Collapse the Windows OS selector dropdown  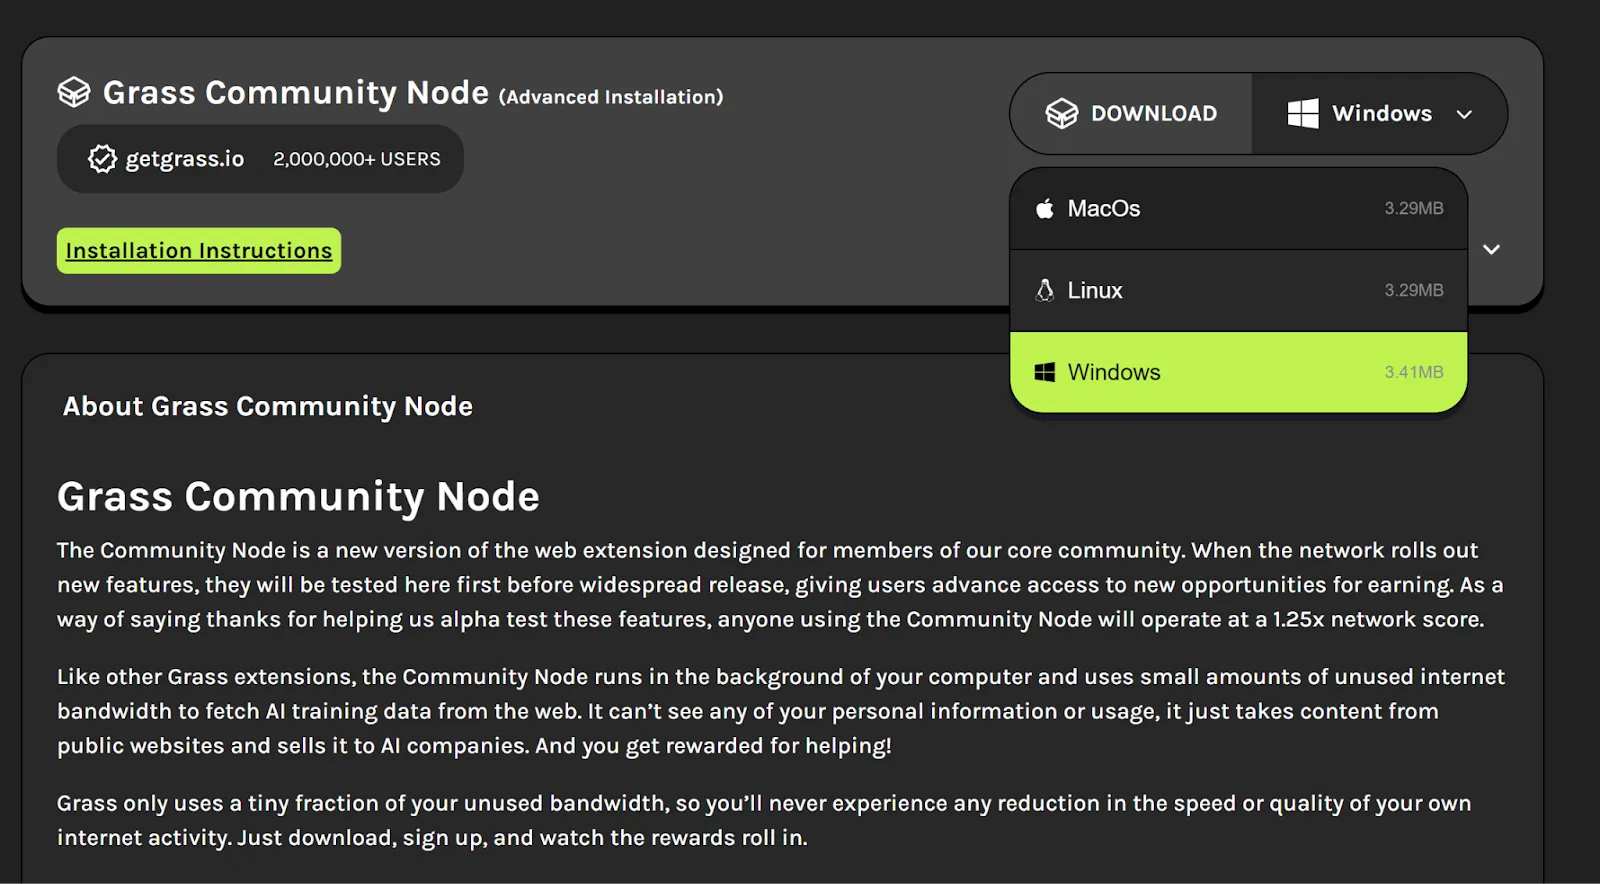click(1379, 113)
